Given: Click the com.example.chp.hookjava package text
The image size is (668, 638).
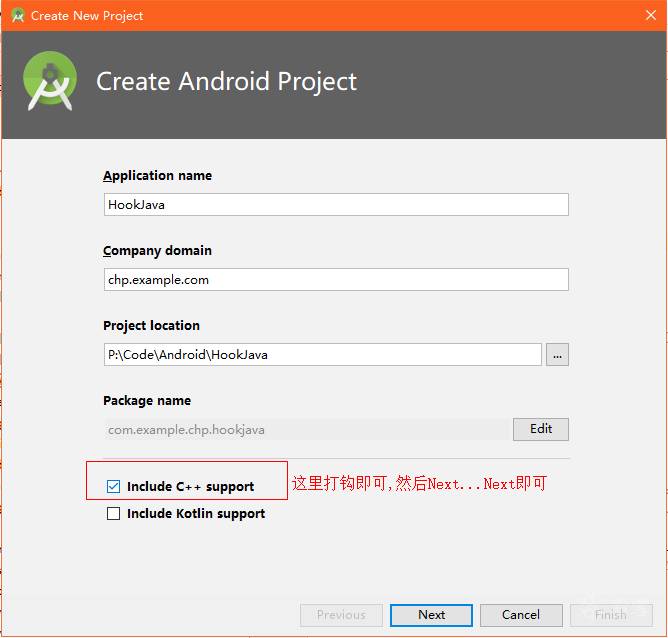Looking at the screenshot, I should [x=186, y=430].
